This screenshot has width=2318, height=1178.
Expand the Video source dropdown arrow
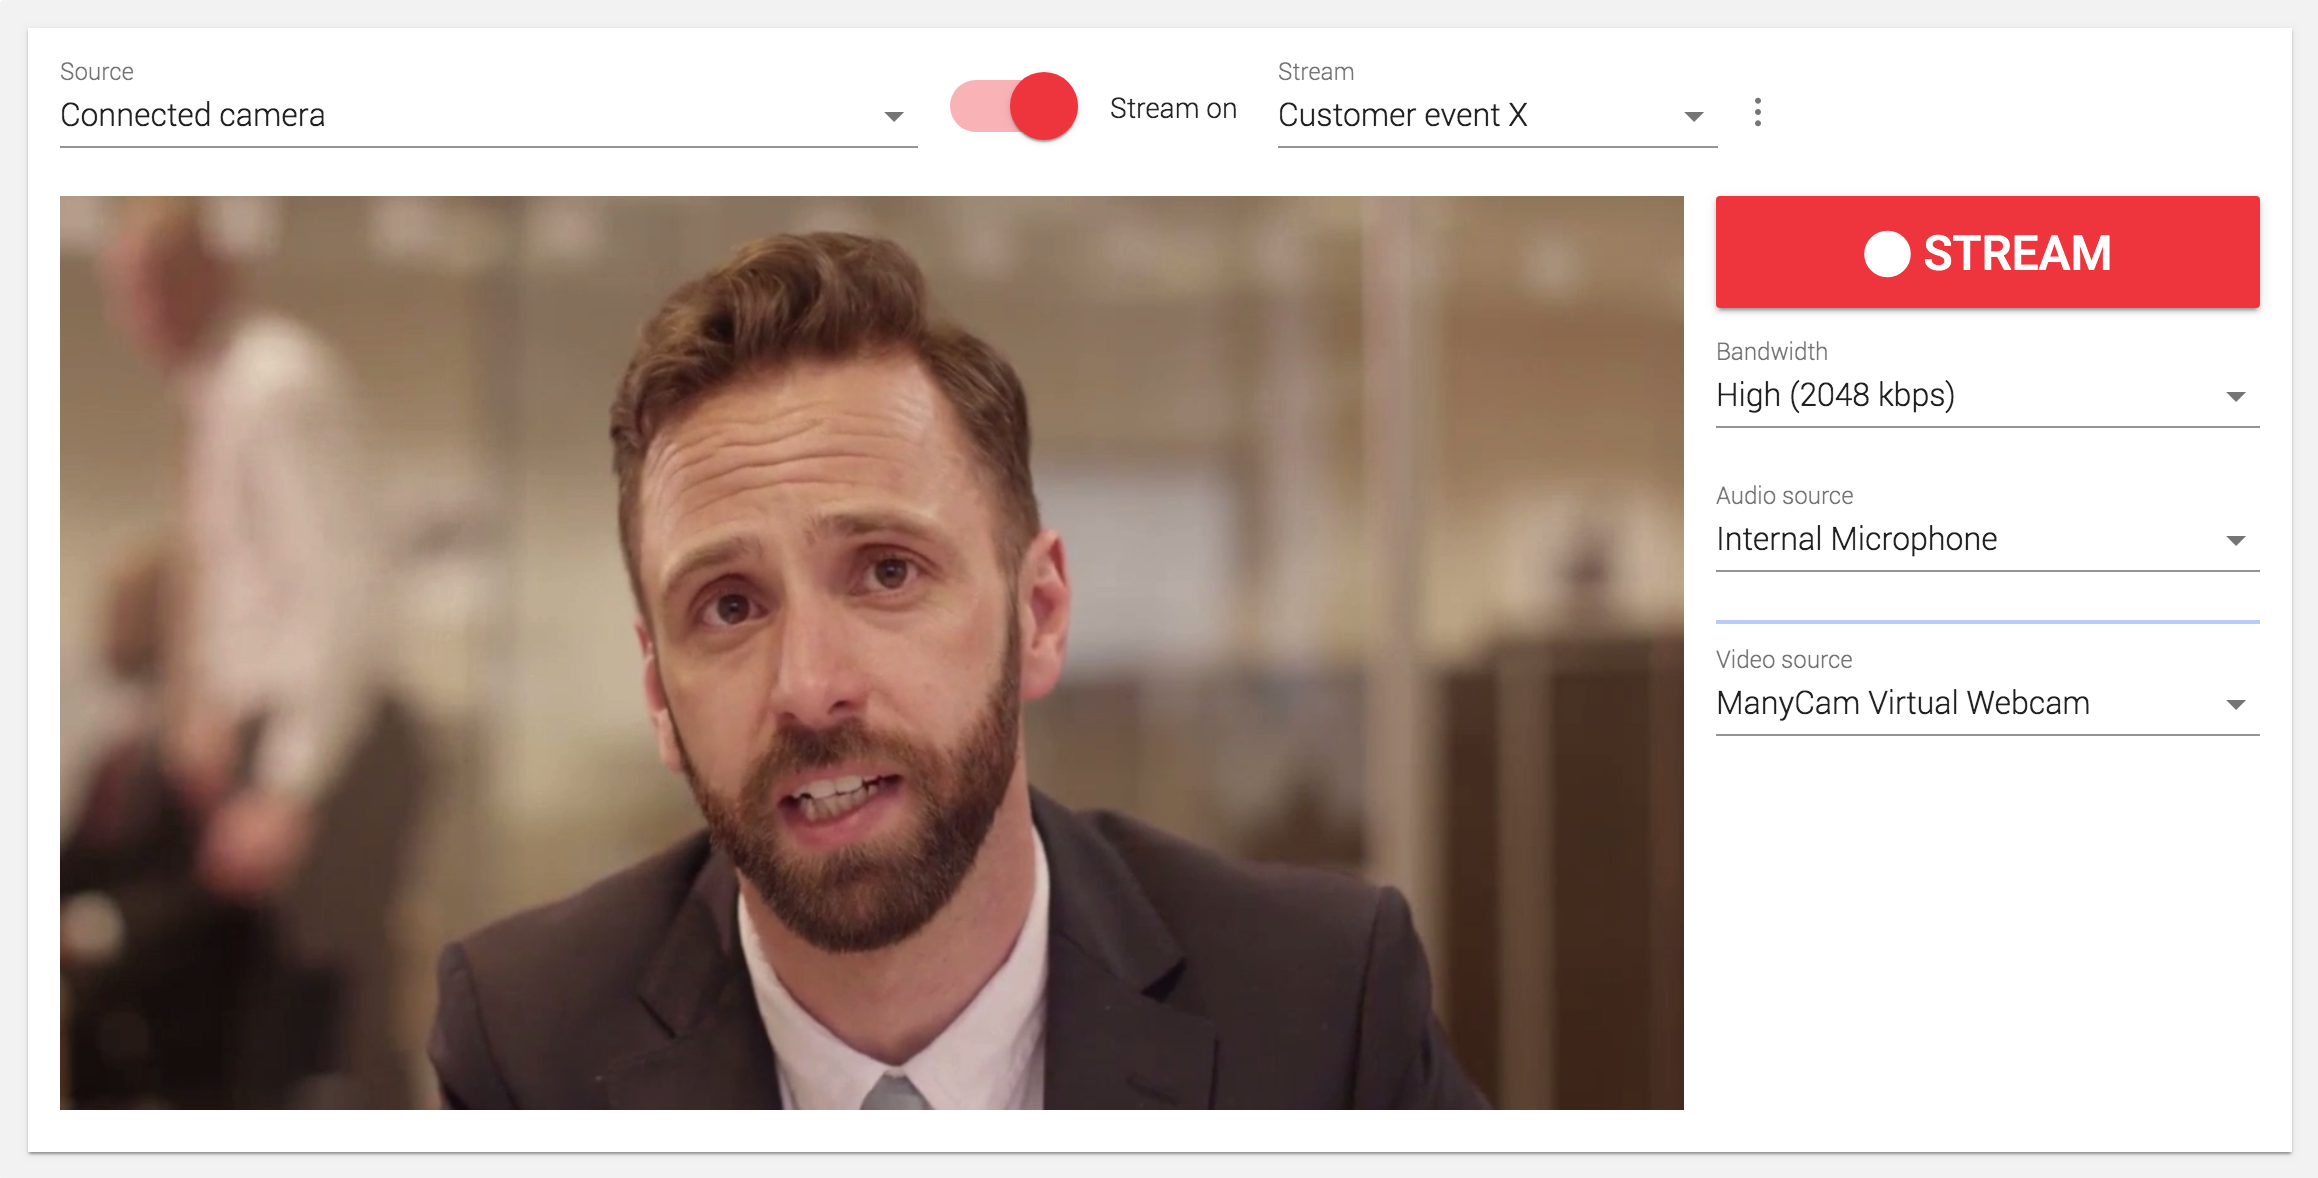(x=2236, y=705)
